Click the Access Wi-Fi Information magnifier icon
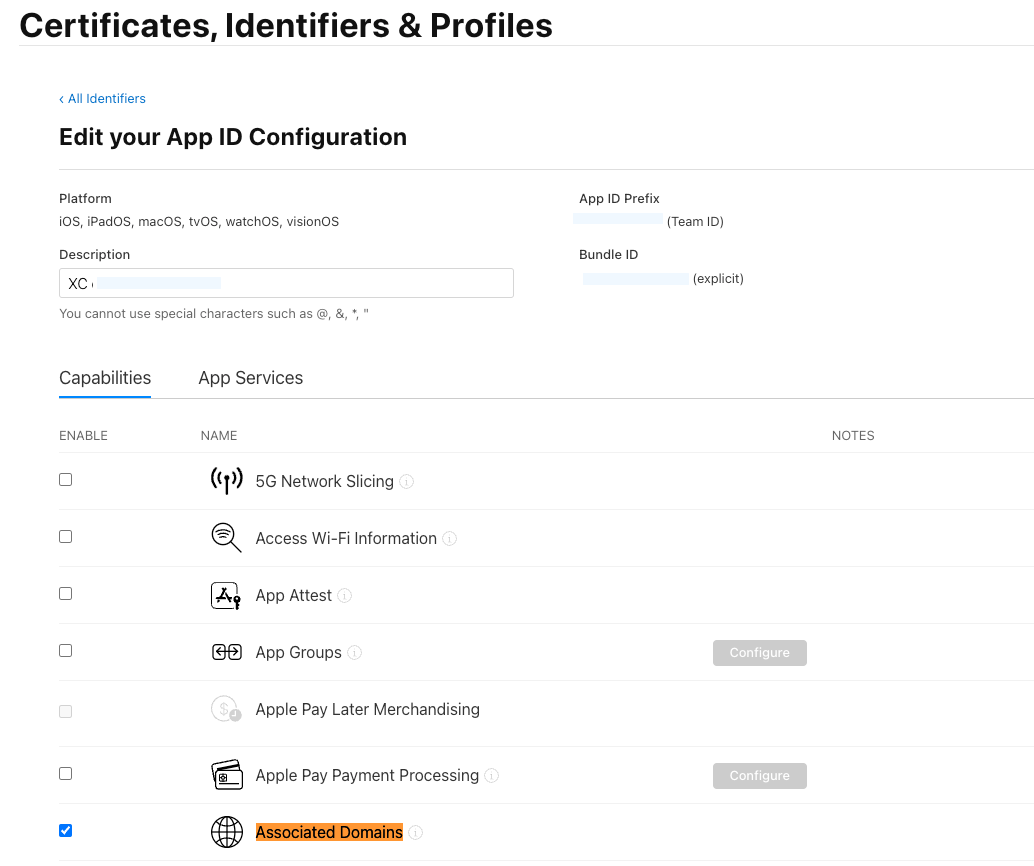 (226, 538)
